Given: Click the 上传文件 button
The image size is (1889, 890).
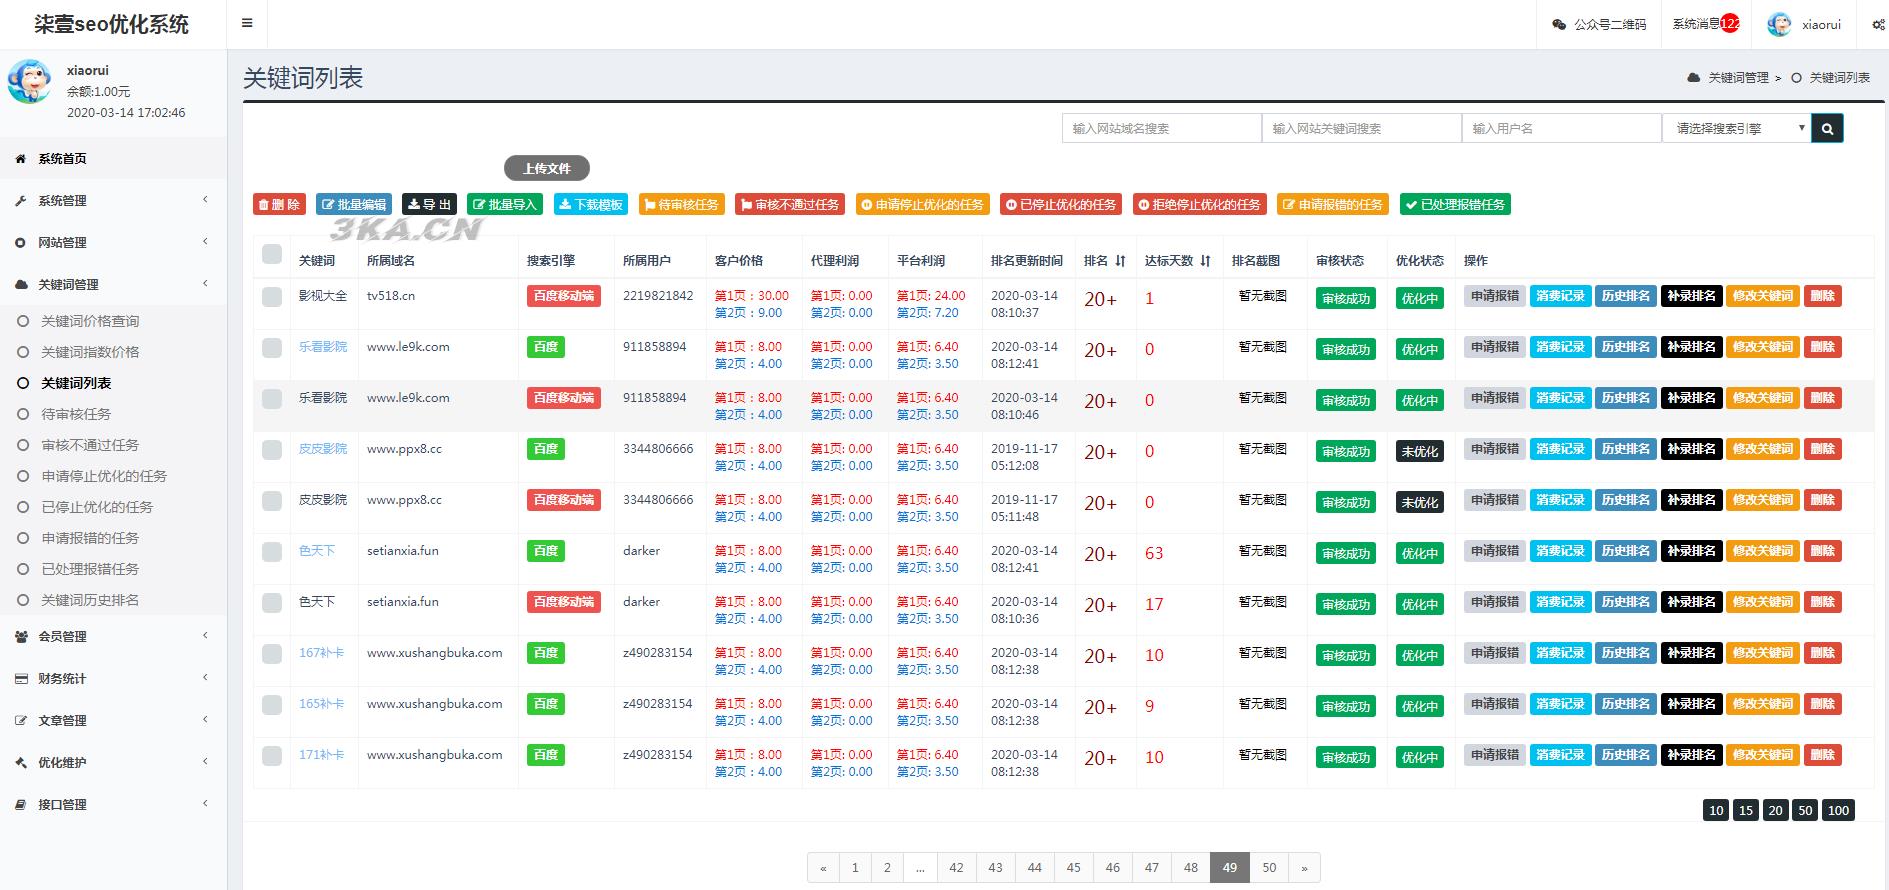Looking at the screenshot, I should [546, 169].
